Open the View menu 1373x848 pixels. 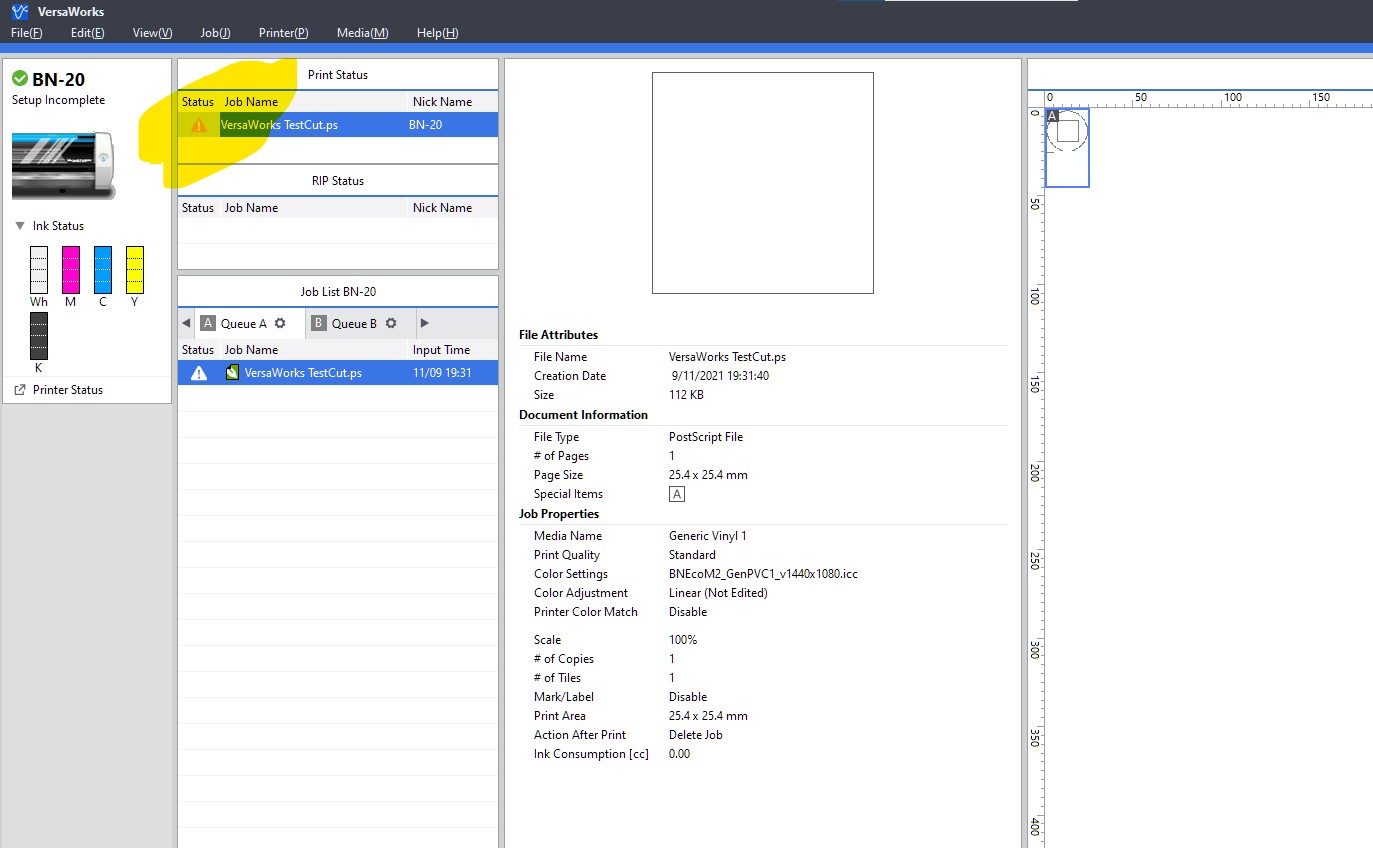[x=152, y=33]
